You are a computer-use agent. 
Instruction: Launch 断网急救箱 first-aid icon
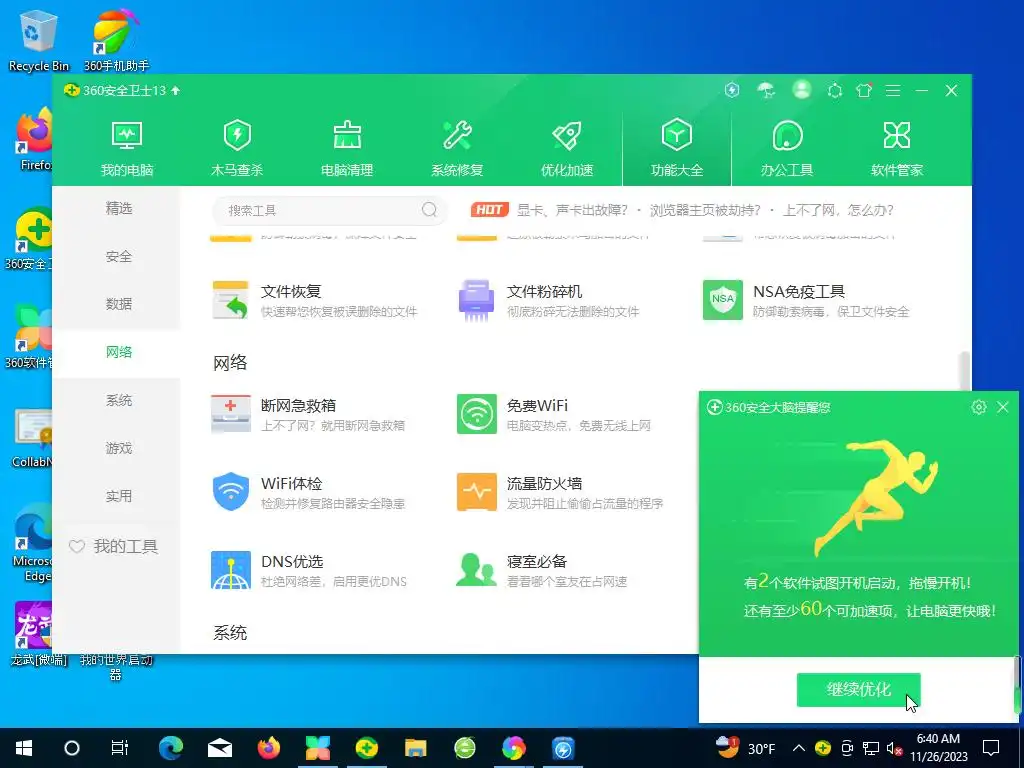231,414
